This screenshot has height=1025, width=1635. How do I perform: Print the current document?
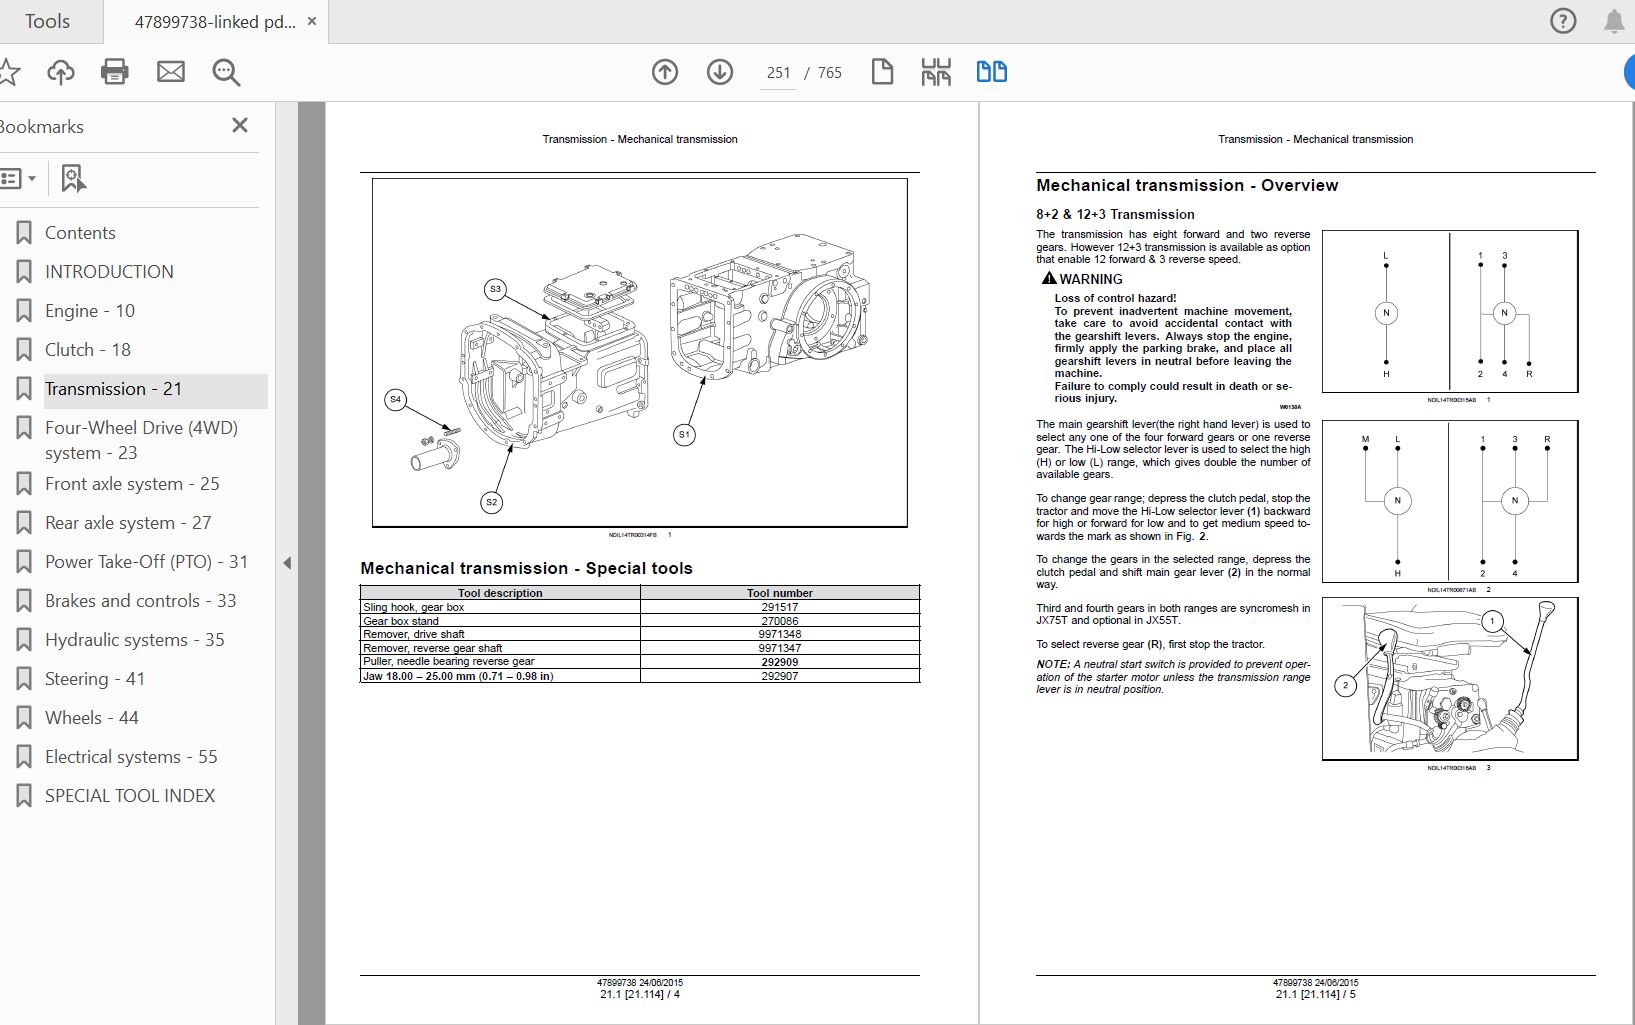point(114,72)
